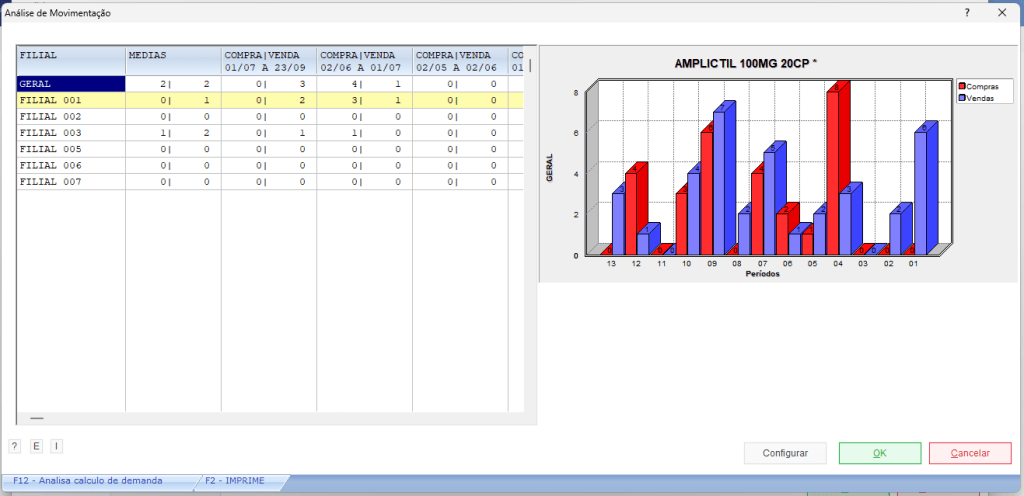Open the F12 Analisa calculo de demanda tab
1024x496 pixels.
88,481
